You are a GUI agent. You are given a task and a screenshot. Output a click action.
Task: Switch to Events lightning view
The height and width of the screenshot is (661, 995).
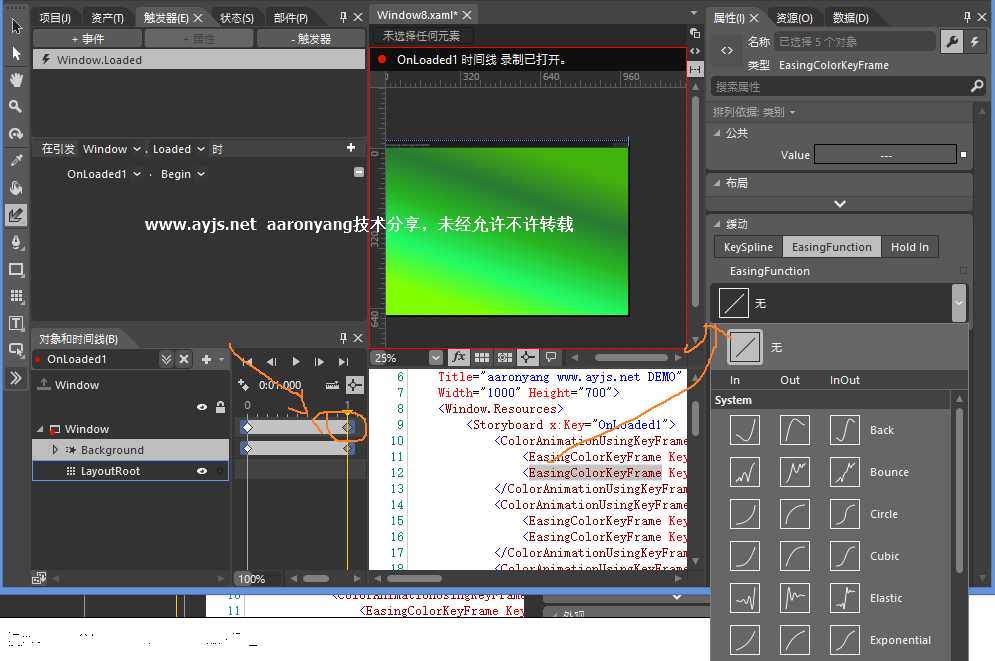[975, 42]
